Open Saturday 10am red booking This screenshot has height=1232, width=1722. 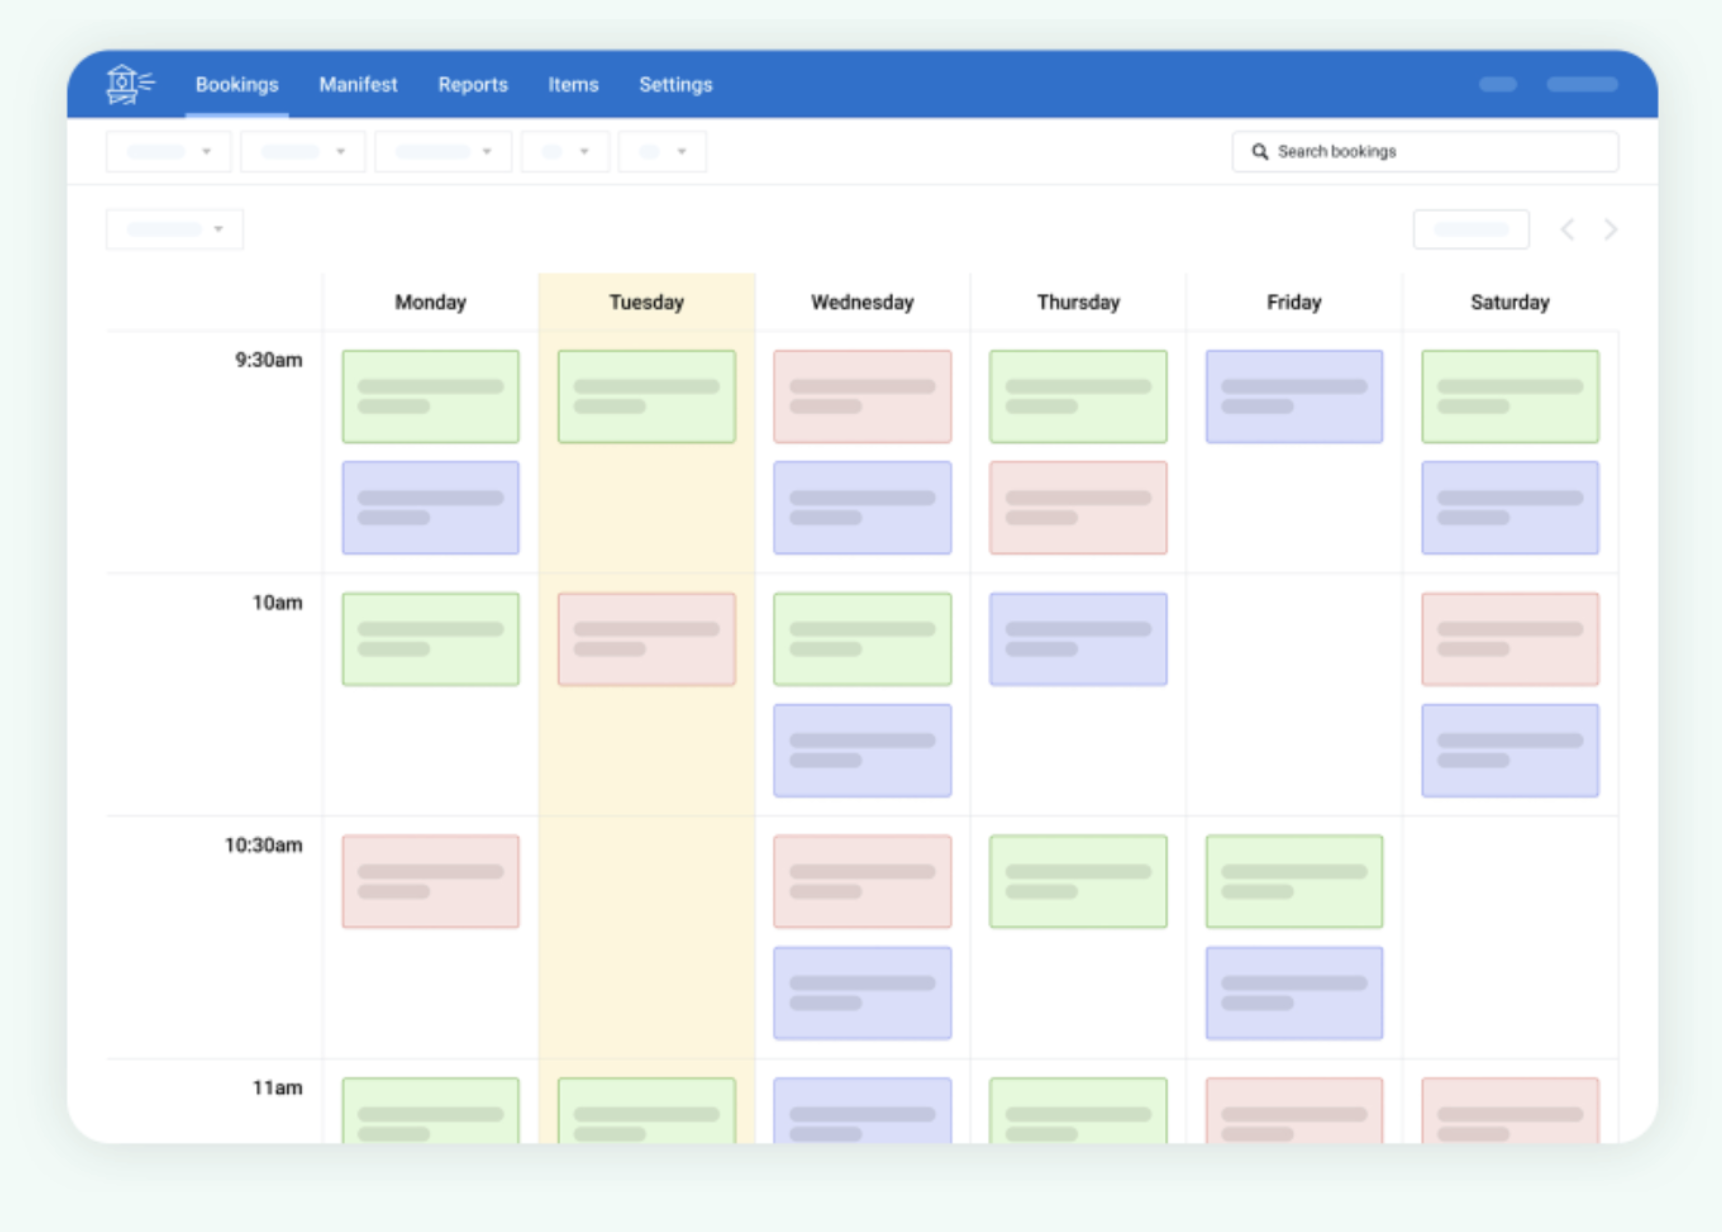click(x=1511, y=639)
